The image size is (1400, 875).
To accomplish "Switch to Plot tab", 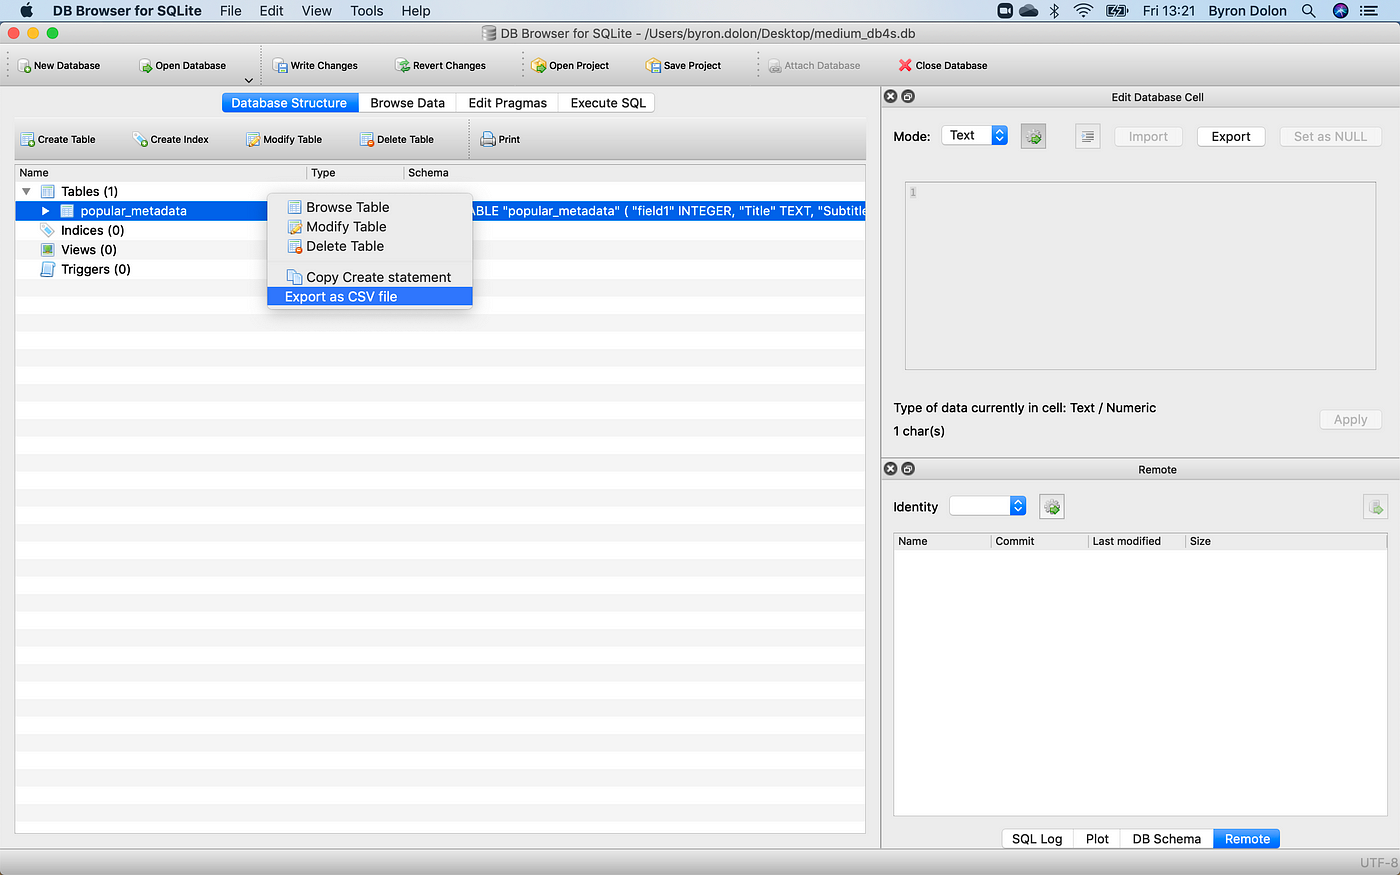I will pyautogui.click(x=1097, y=839).
